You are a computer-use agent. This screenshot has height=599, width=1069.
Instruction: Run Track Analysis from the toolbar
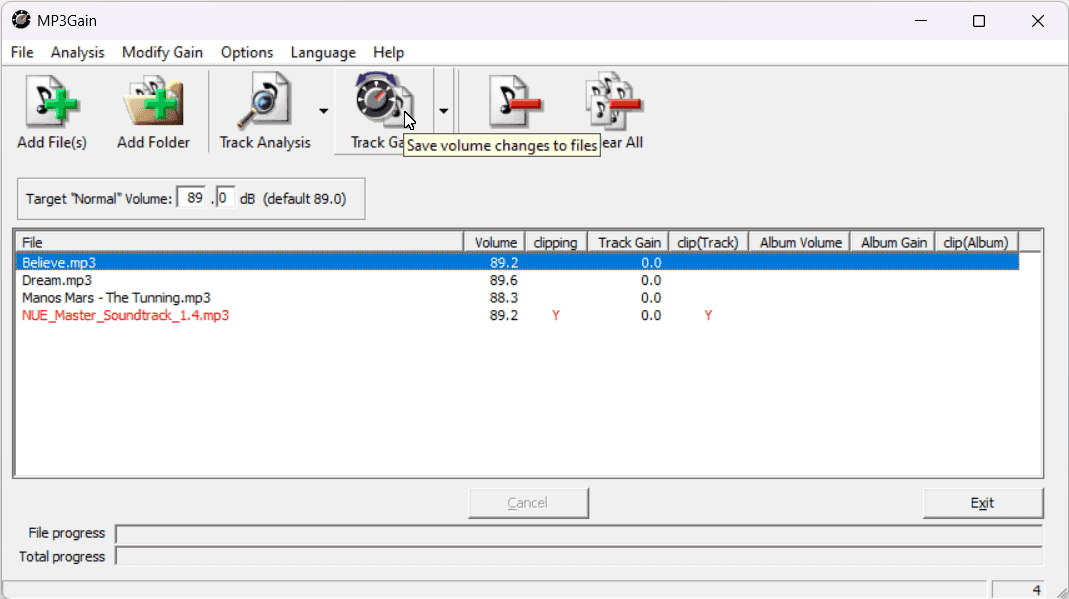tap(265, 110)
